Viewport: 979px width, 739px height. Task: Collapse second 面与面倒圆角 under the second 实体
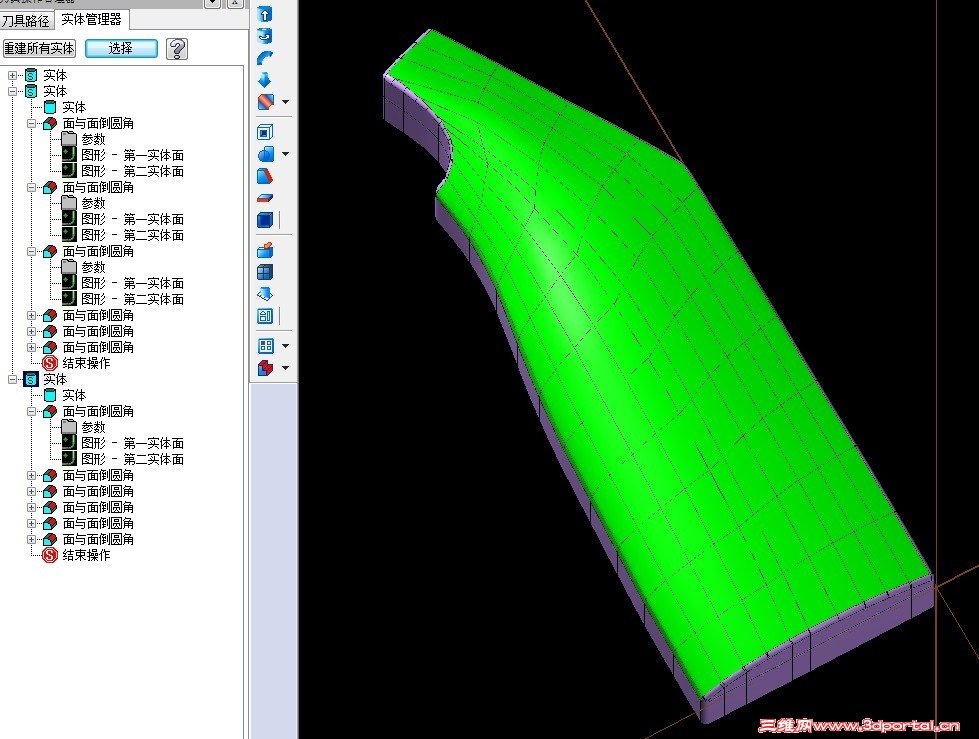coord(32,187)
